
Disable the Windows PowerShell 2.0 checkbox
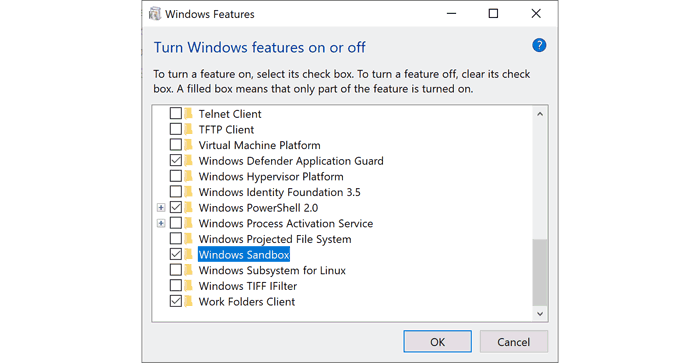176,207
